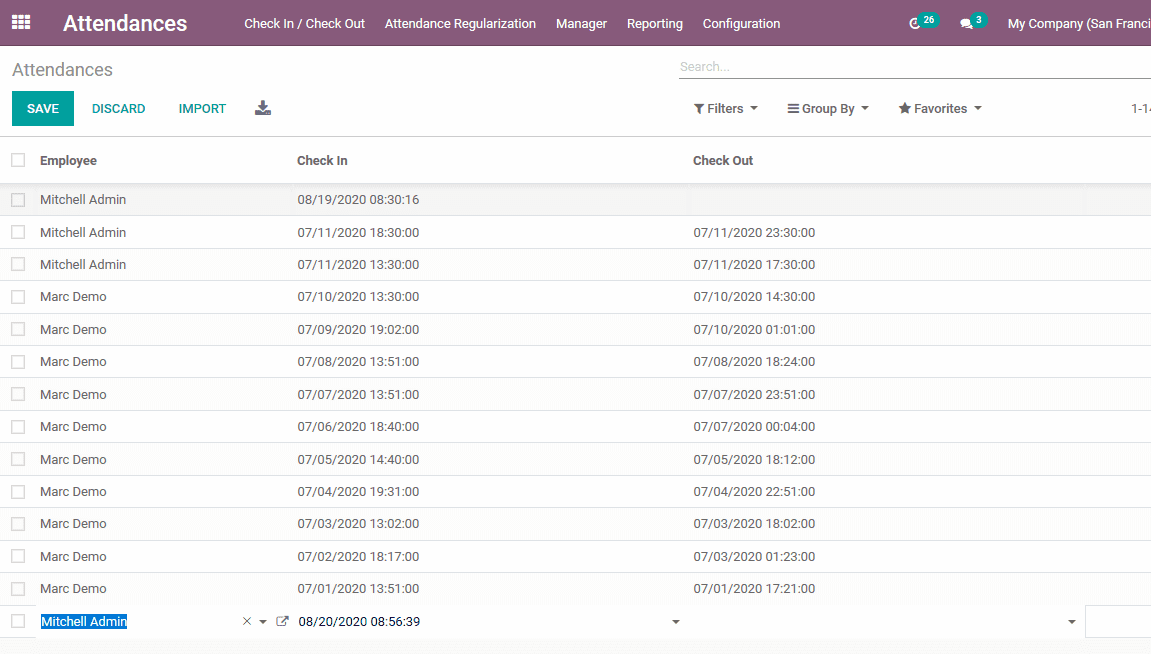Click the Mitchell Admin employee input field
The image size is (1151, 654).
tap(139, 622)
